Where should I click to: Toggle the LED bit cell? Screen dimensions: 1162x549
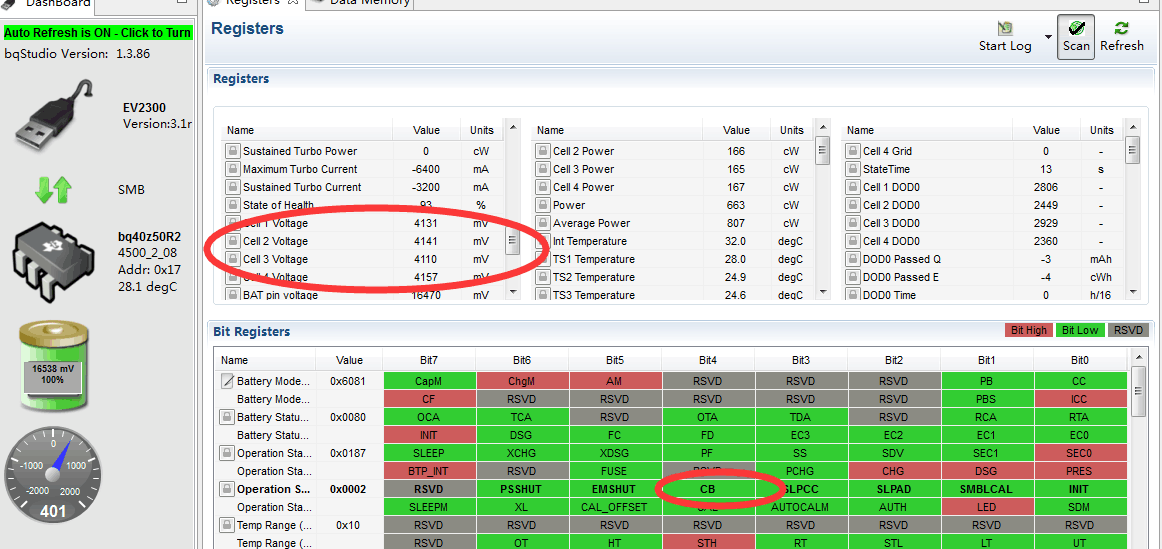pos(986,508)
